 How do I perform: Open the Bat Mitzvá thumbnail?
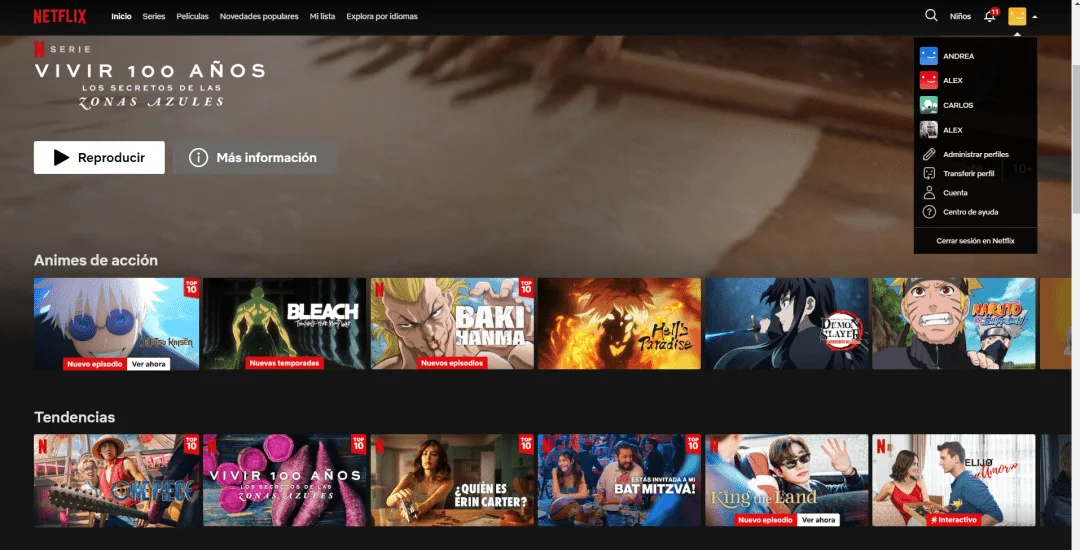(619, 480)
